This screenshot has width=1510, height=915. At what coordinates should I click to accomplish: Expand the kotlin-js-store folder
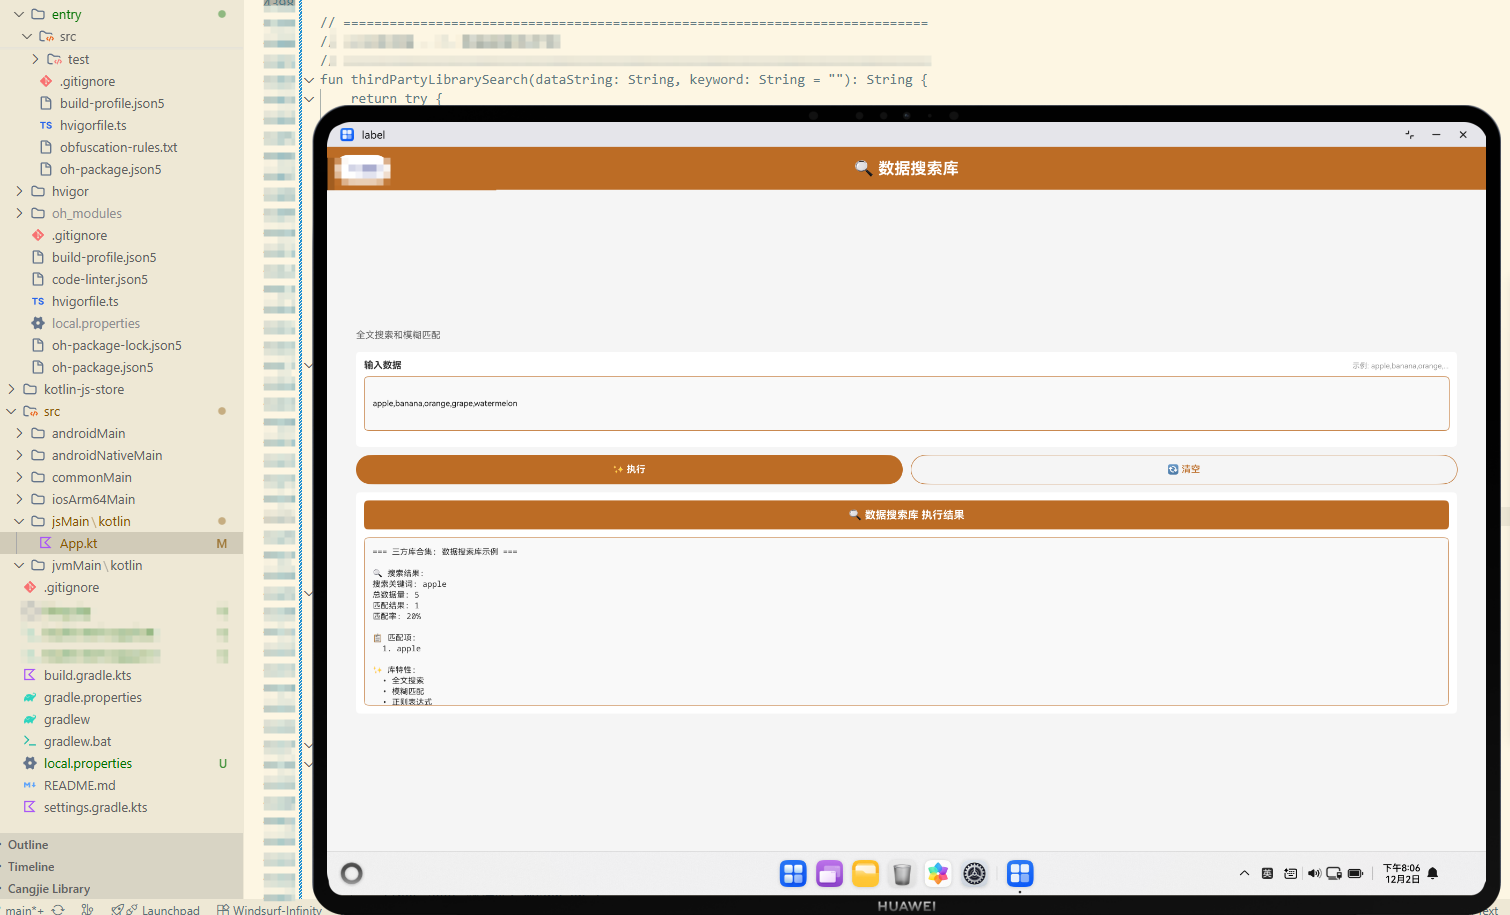coord(11,389)
